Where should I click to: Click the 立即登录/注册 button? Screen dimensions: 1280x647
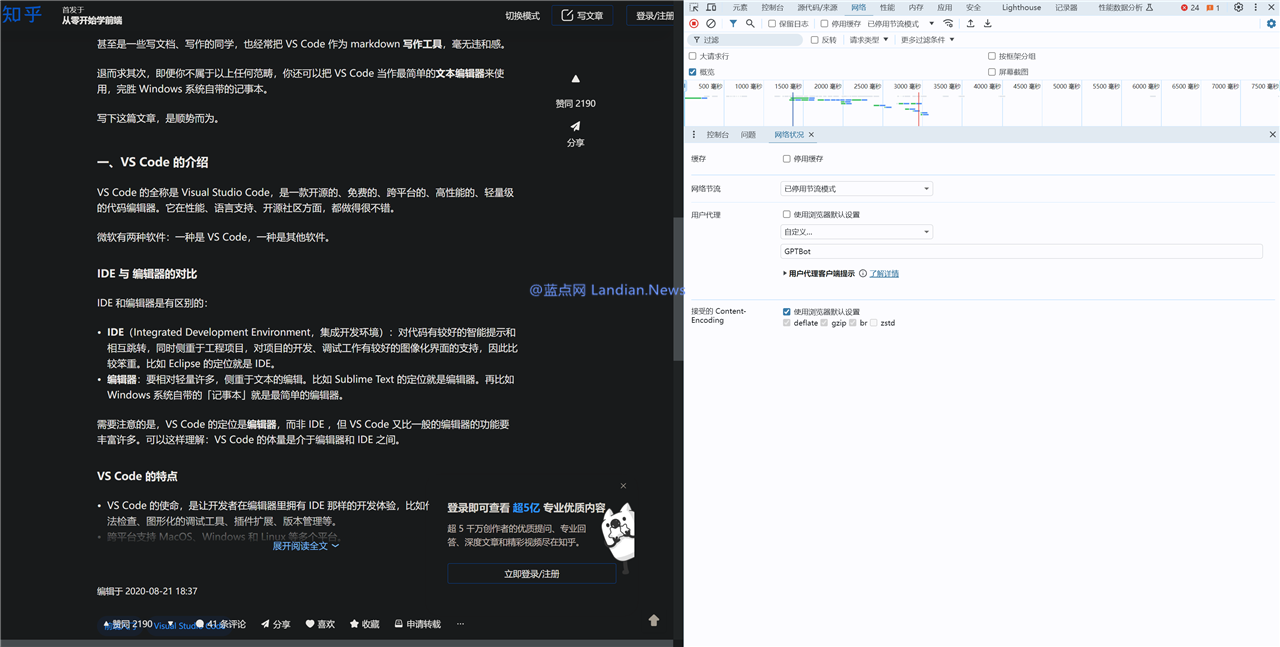point(532,574)
